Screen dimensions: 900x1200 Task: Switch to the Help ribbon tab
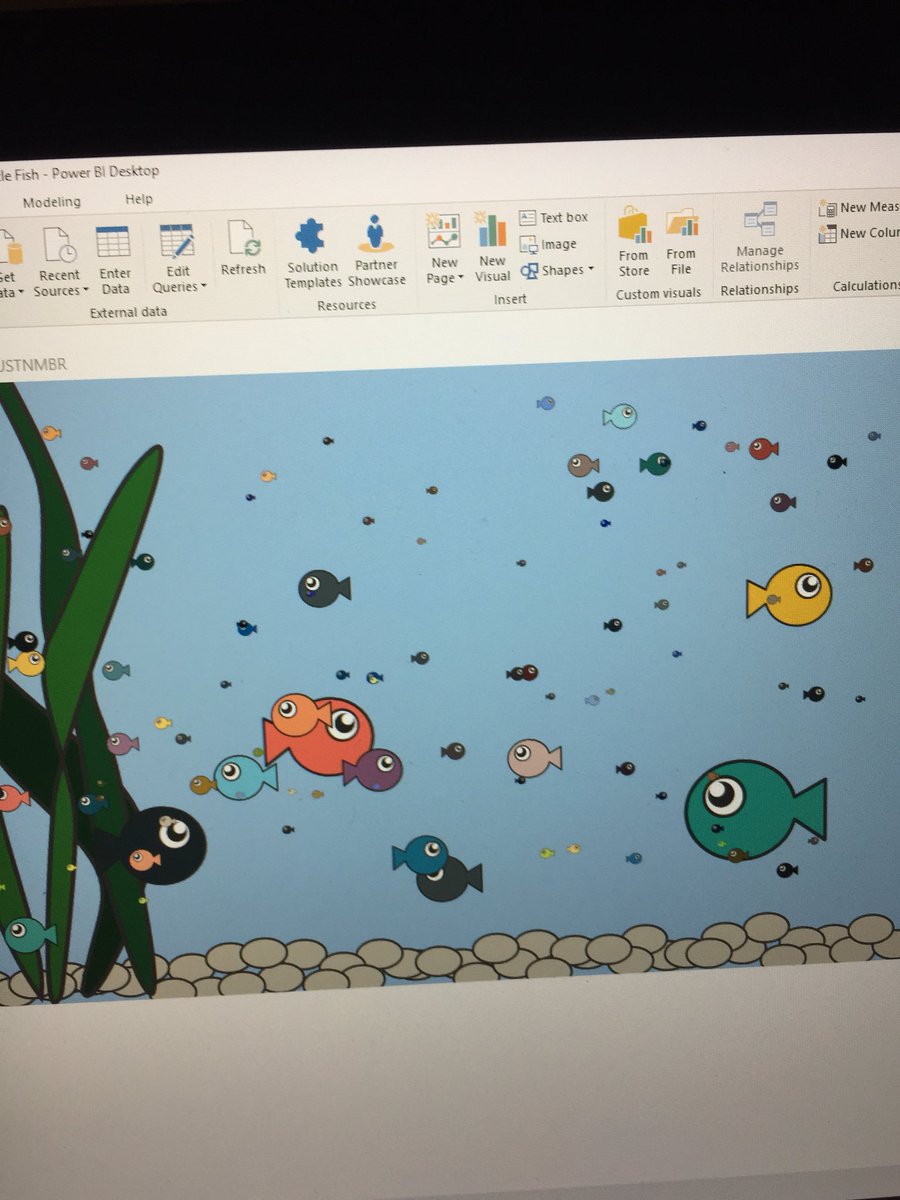(x=139, y=199)
